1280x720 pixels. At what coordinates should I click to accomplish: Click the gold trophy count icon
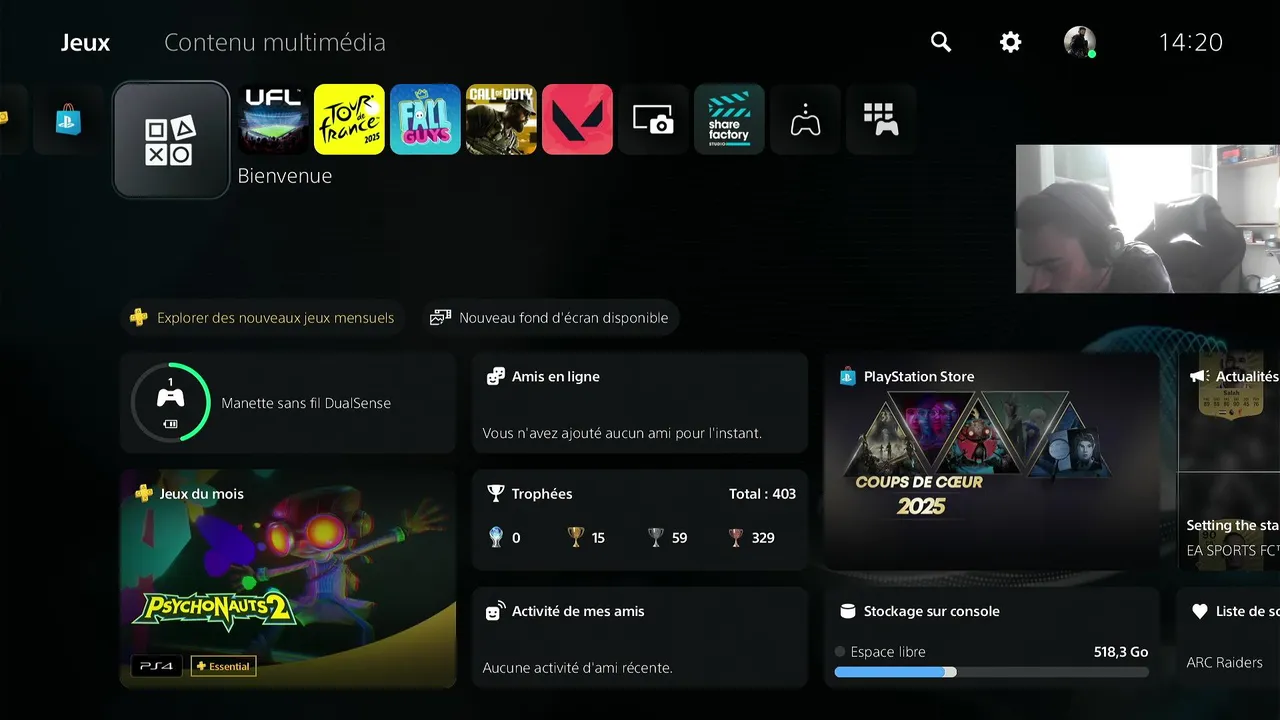click(576, 537)
